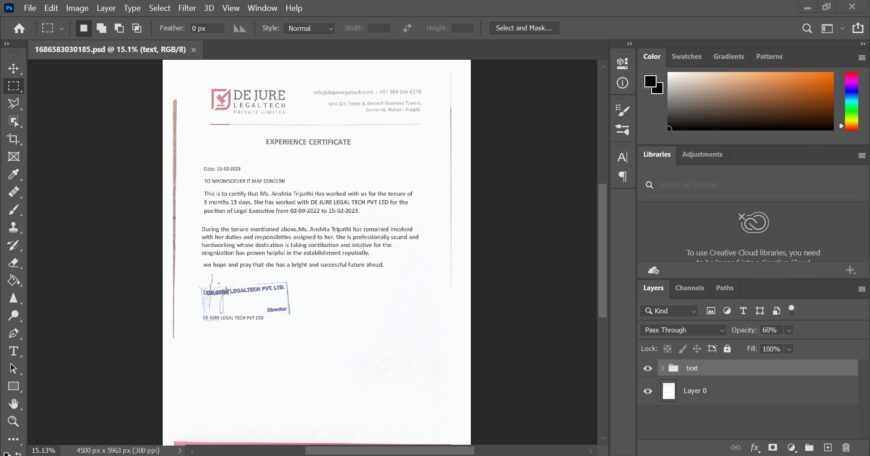Open the Paragraph panel icon

coord(623,176)
